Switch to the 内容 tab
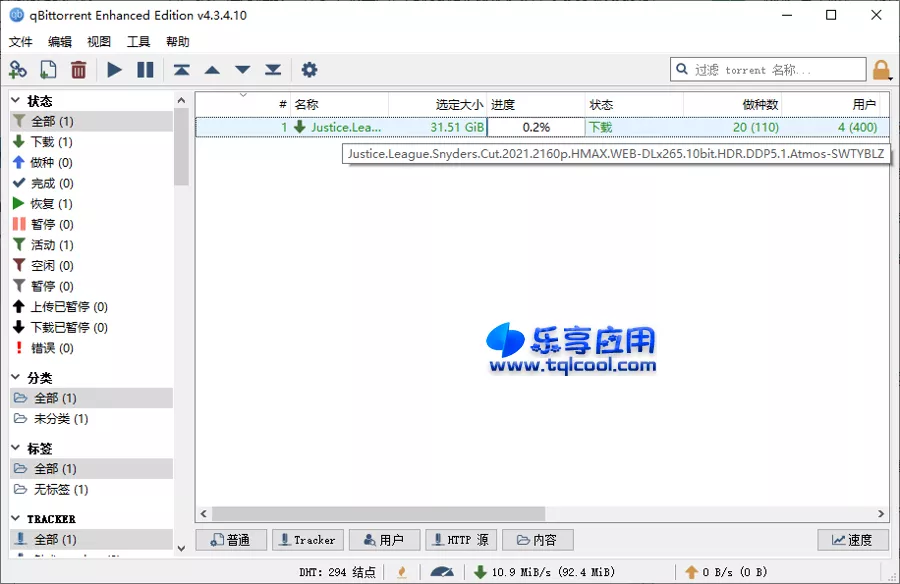900x584 pixels. click(x=537, y=539)
